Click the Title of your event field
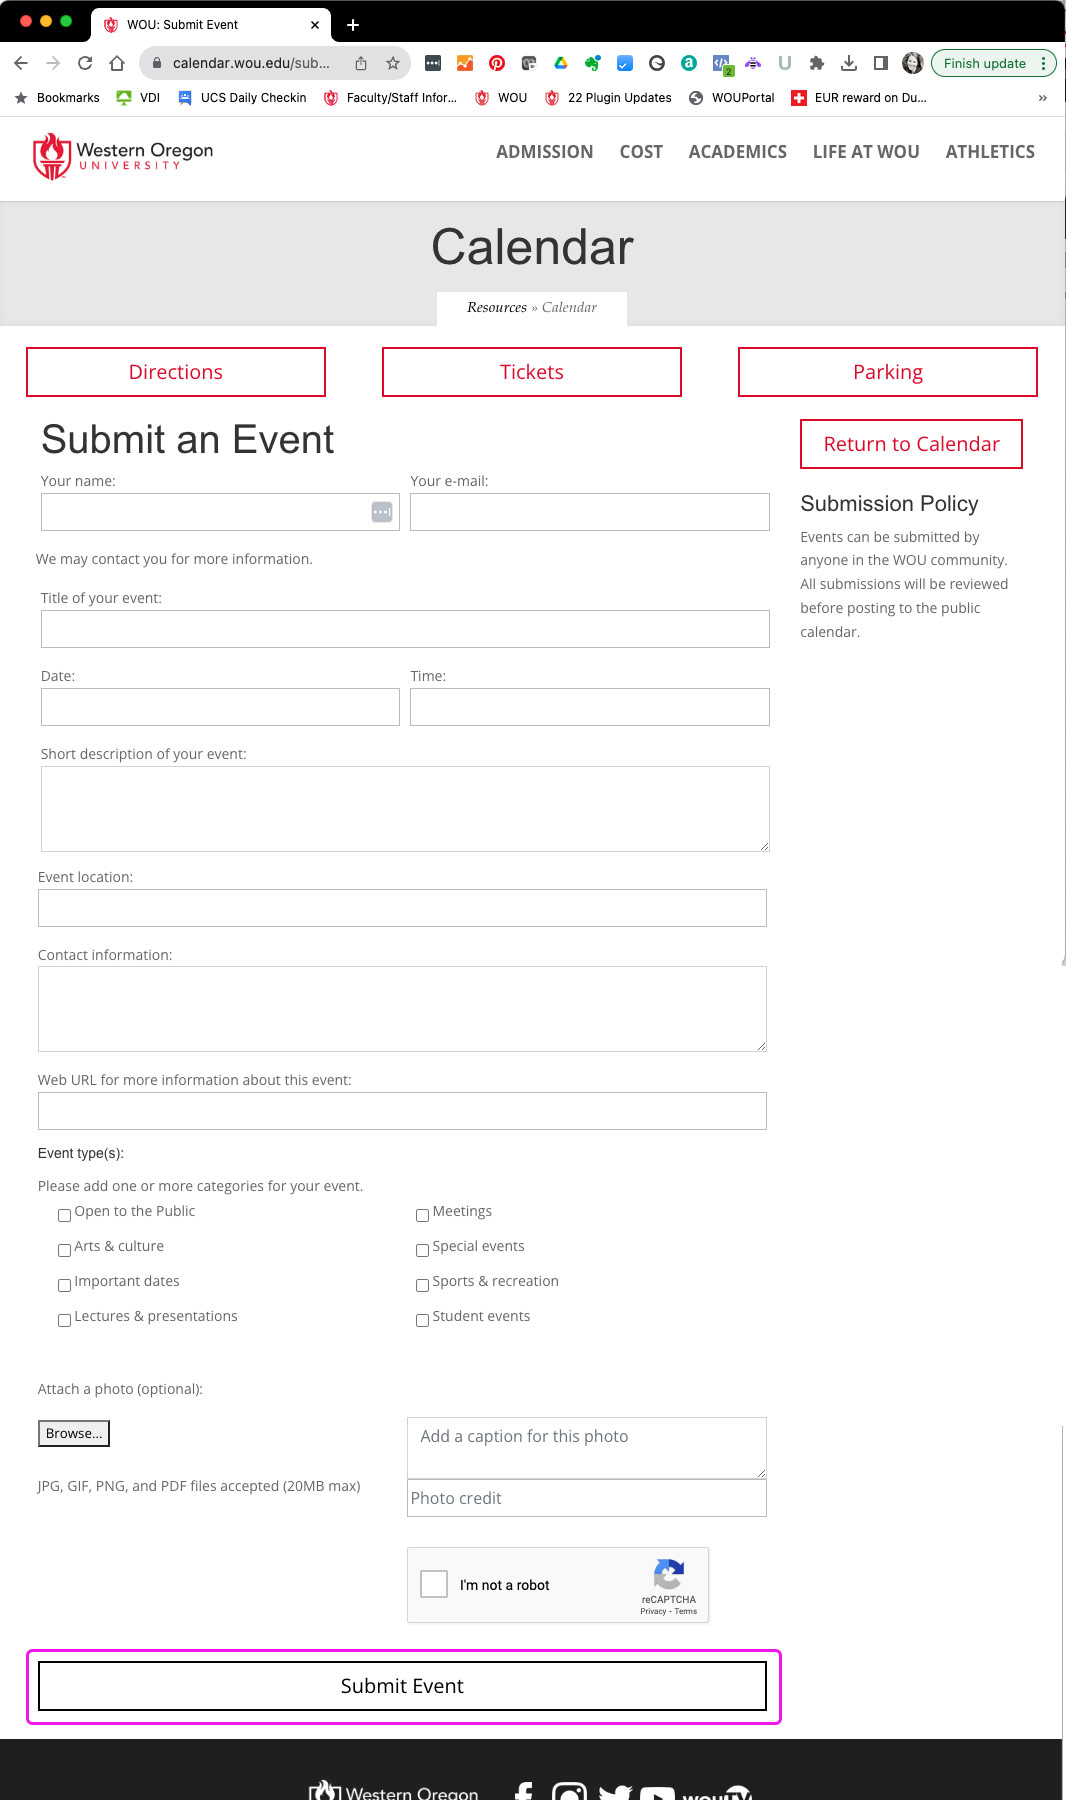Screen dimensions: 1066x1800 click(x=405, y=629)
